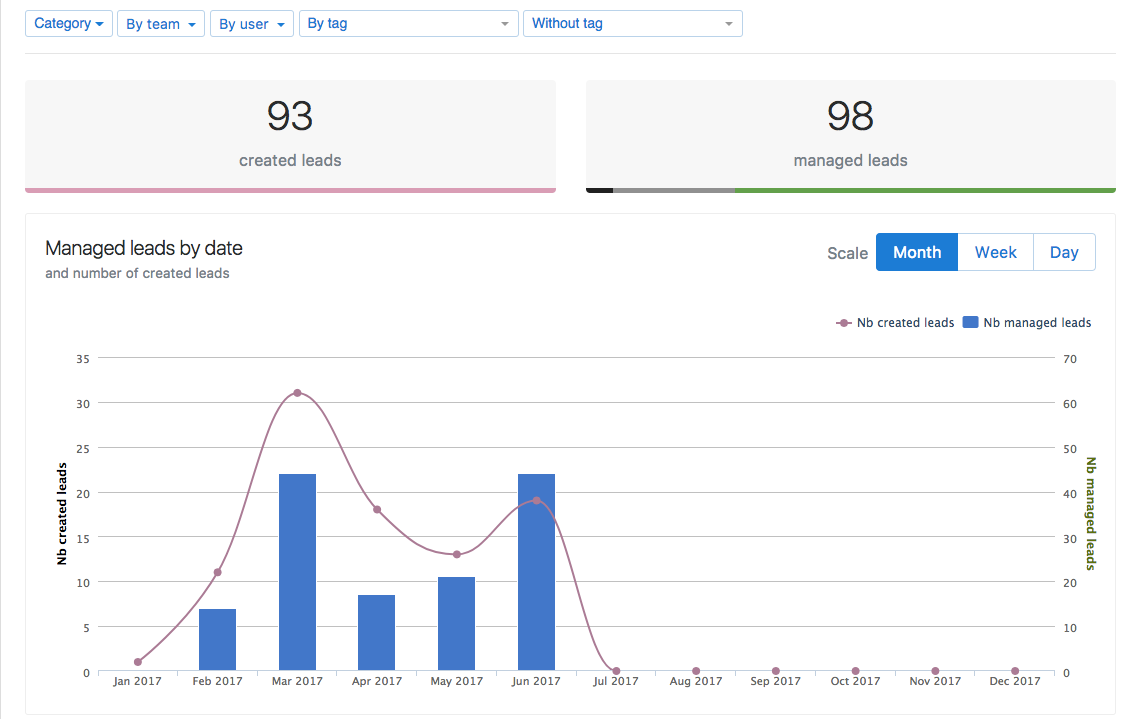Click the green segment of managed leads bar
Screen dimensions: 1124x719
924,189
